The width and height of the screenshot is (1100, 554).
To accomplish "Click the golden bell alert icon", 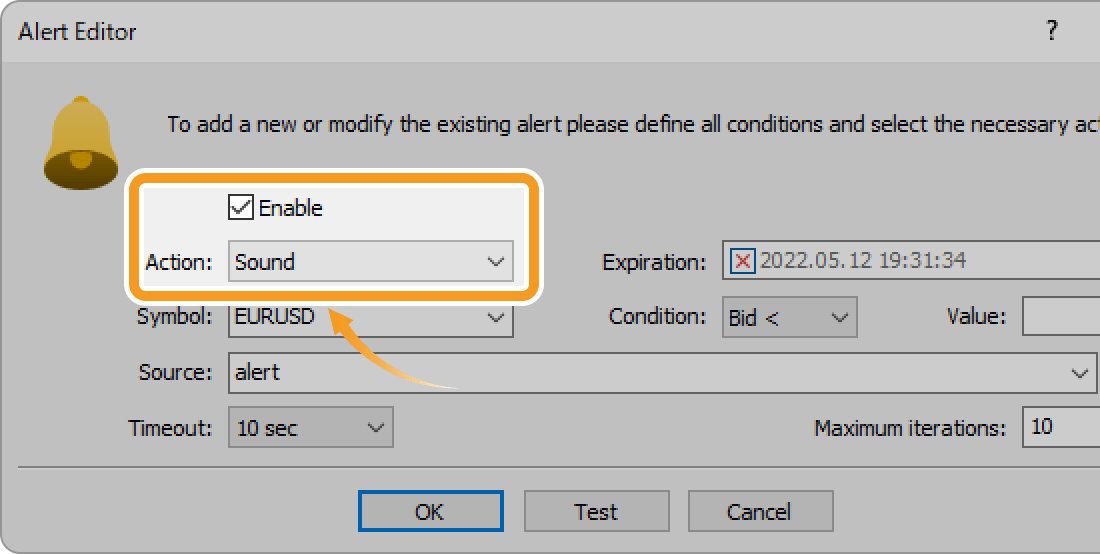I will click(x=81, y=144).
